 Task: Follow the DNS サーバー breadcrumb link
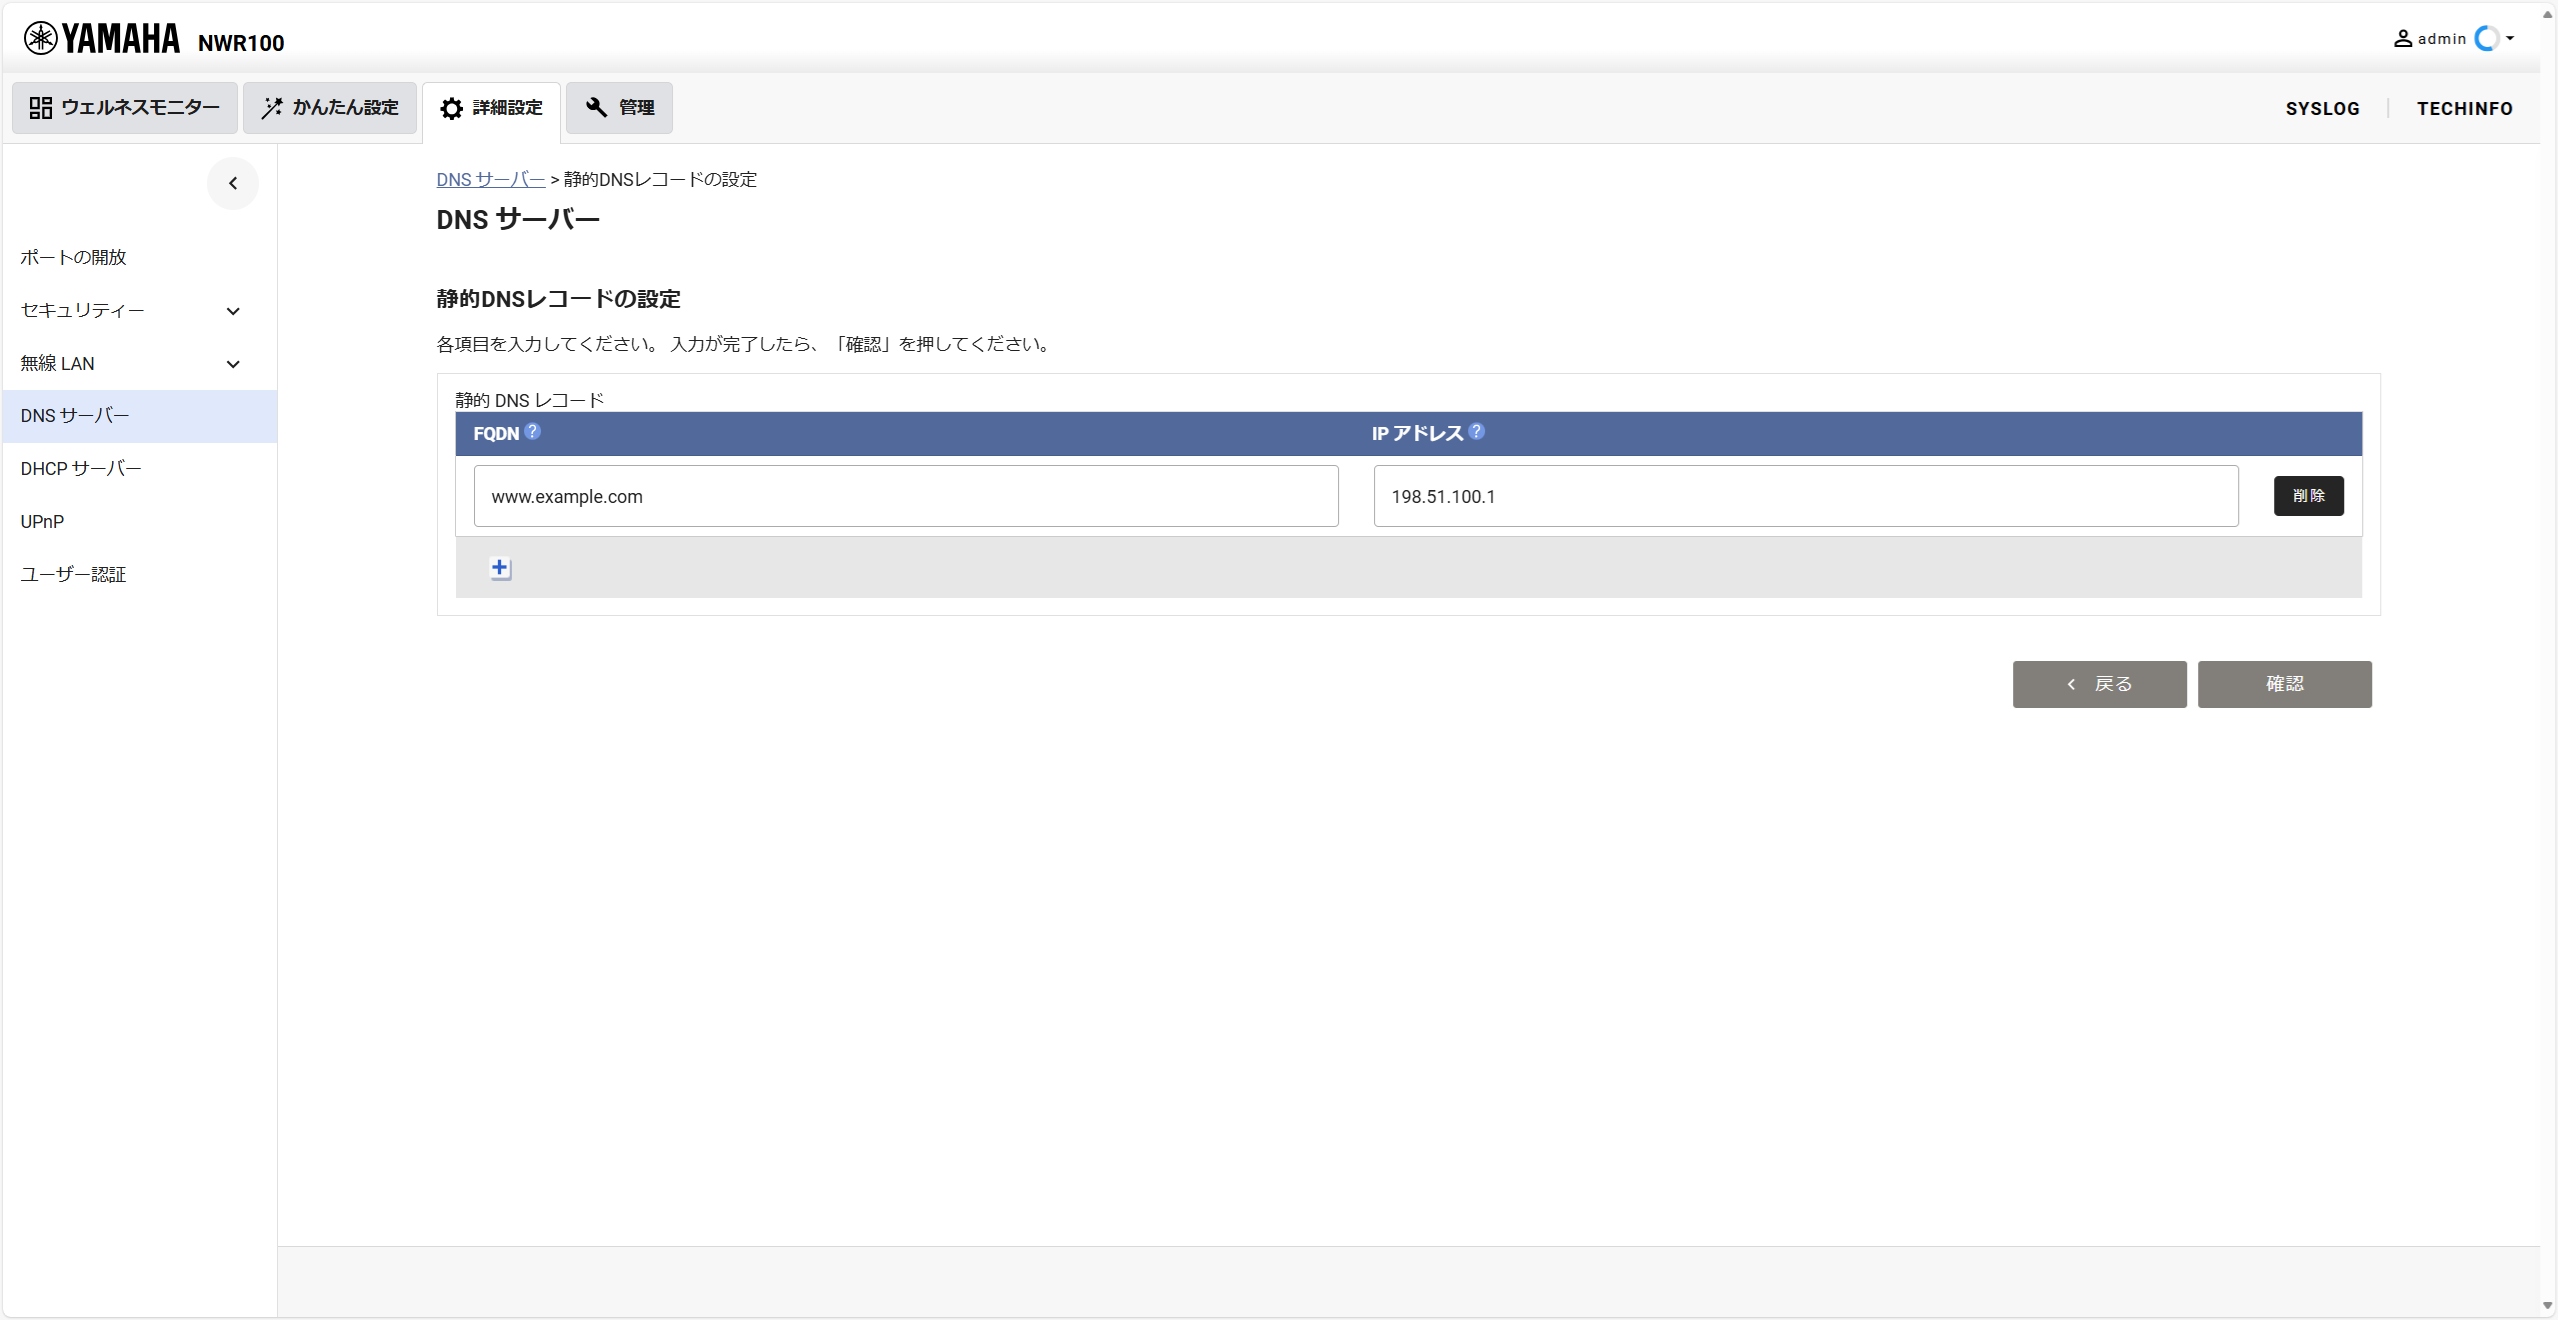point(490,180)
